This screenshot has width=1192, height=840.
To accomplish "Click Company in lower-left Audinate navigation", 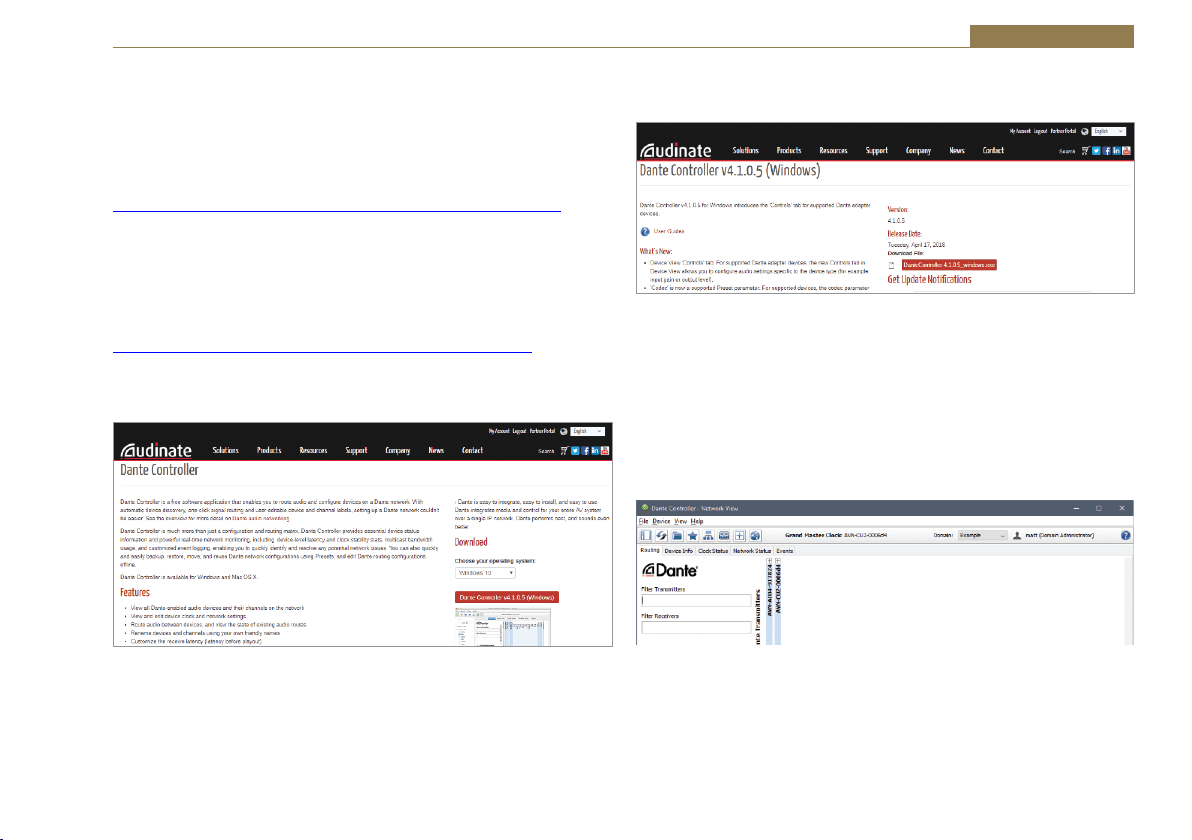I will tap(398, 451).
